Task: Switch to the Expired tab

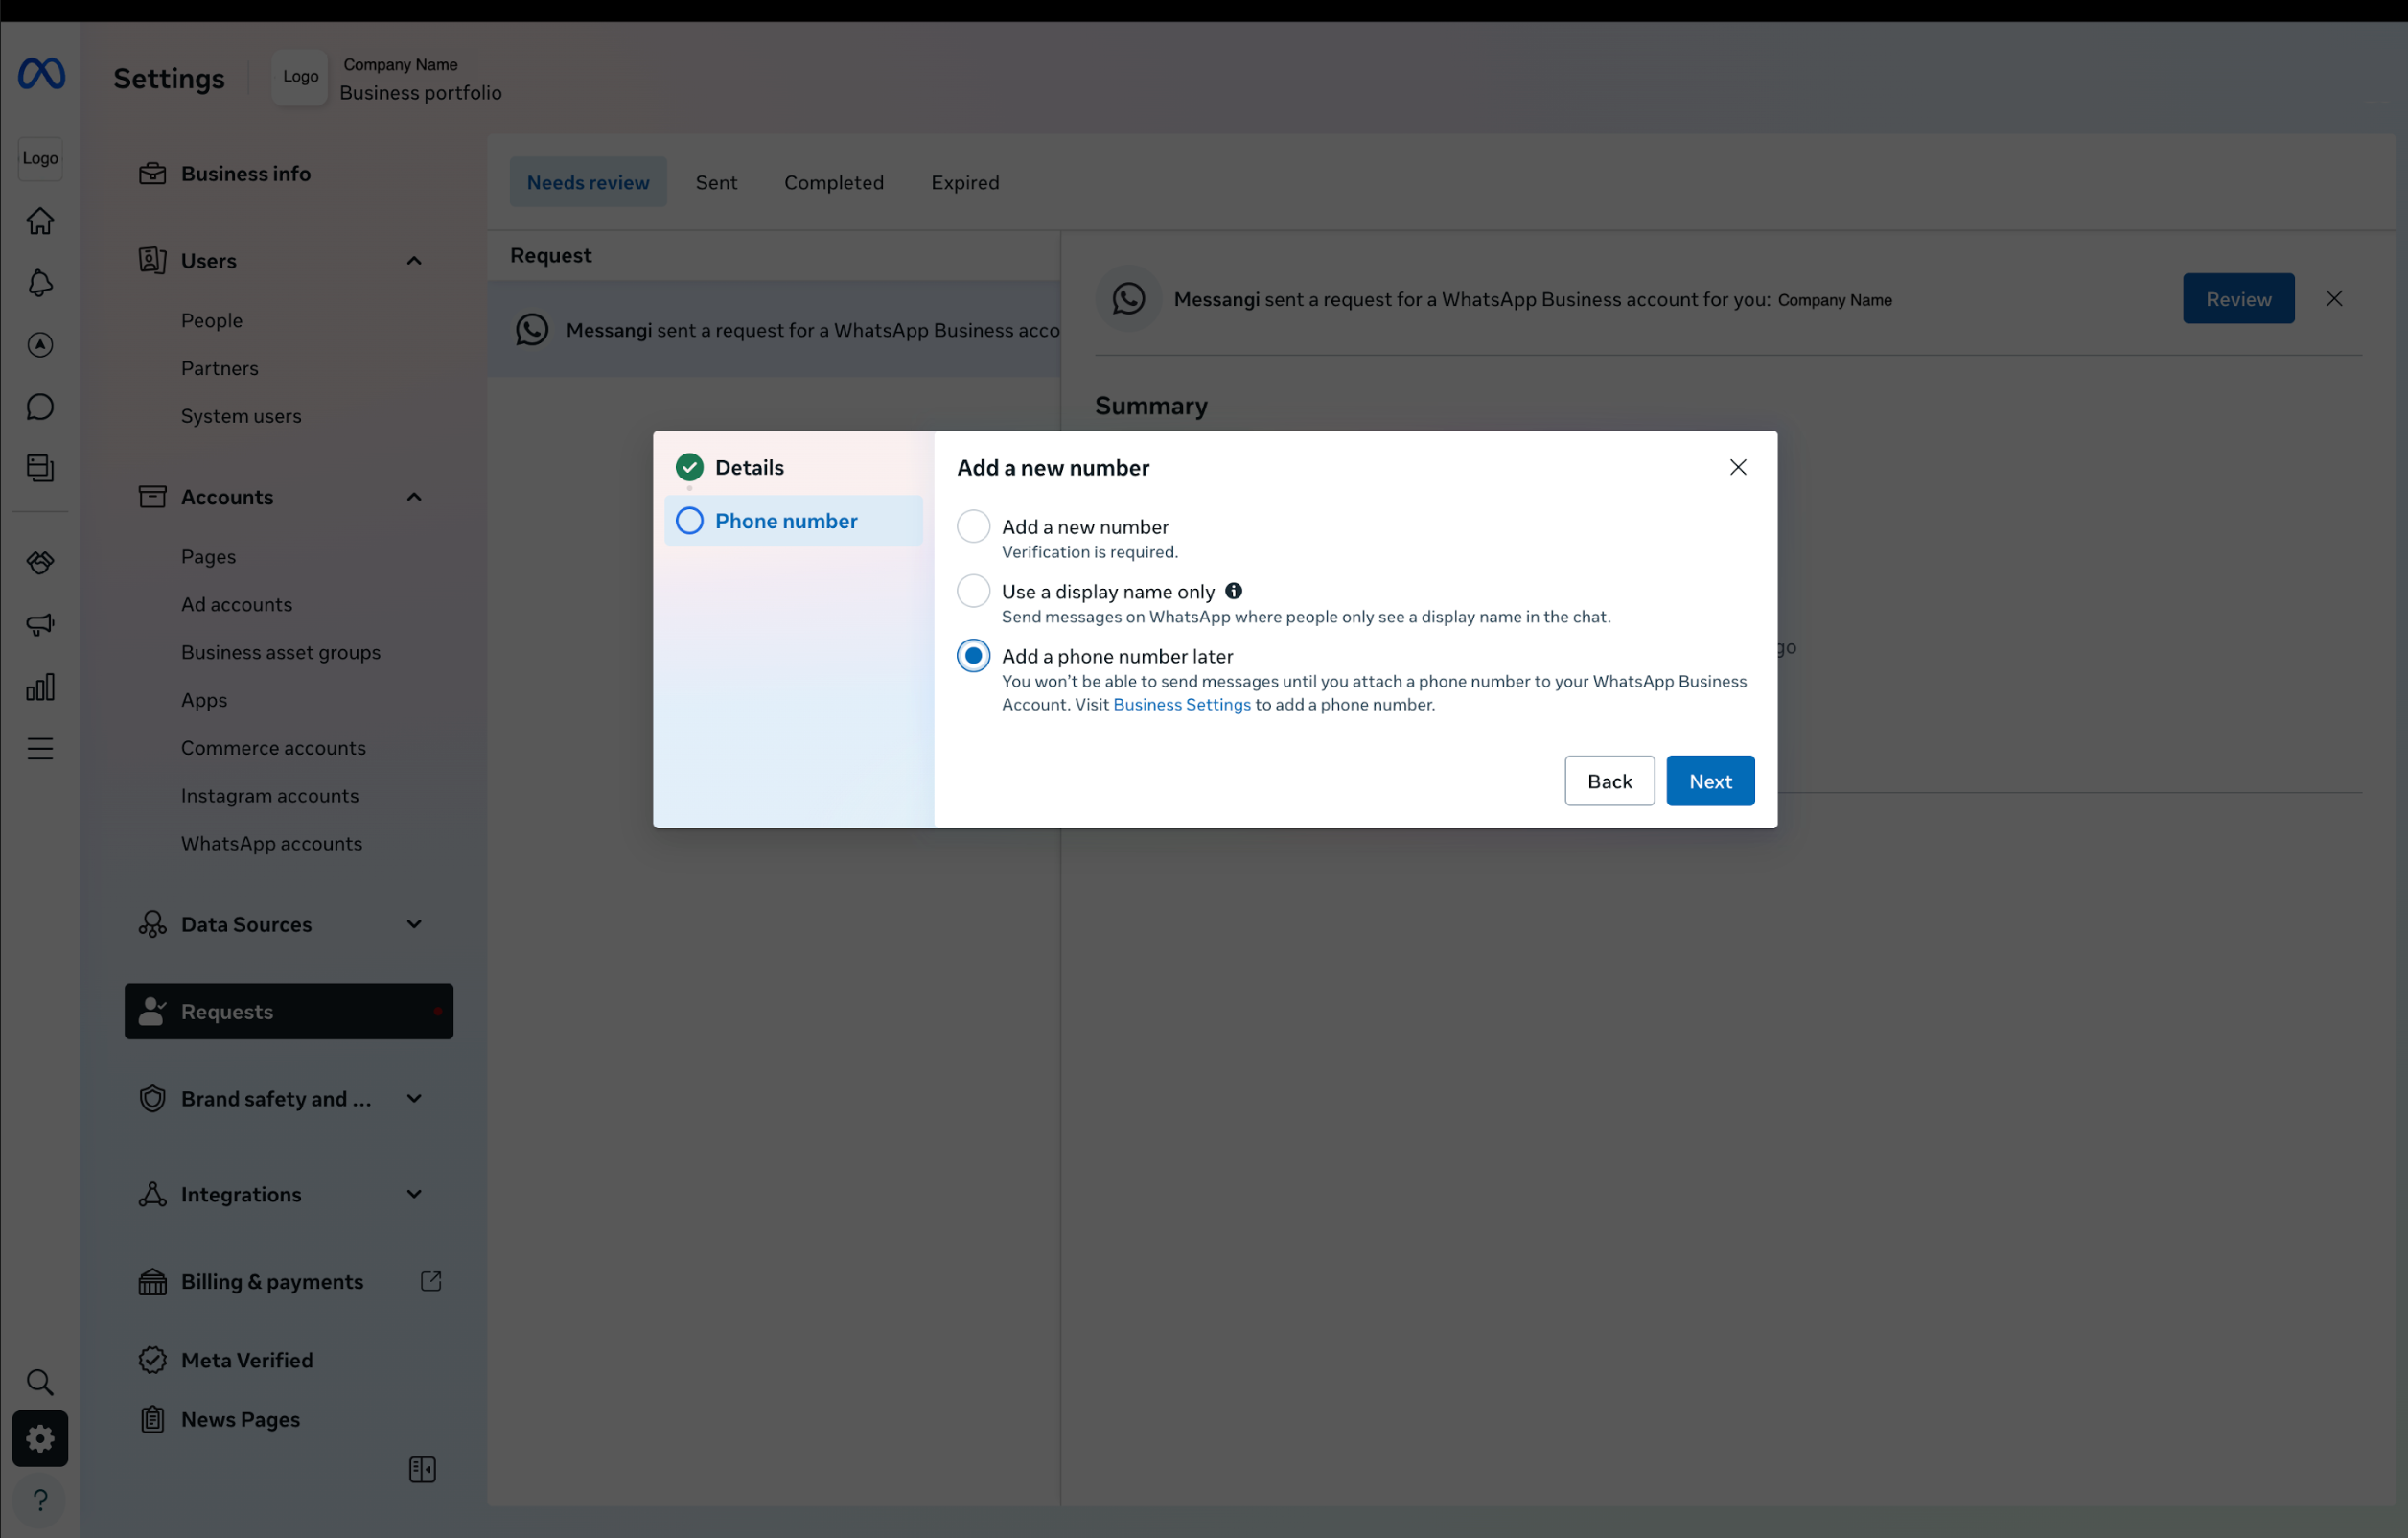Action: pos(964,182)
